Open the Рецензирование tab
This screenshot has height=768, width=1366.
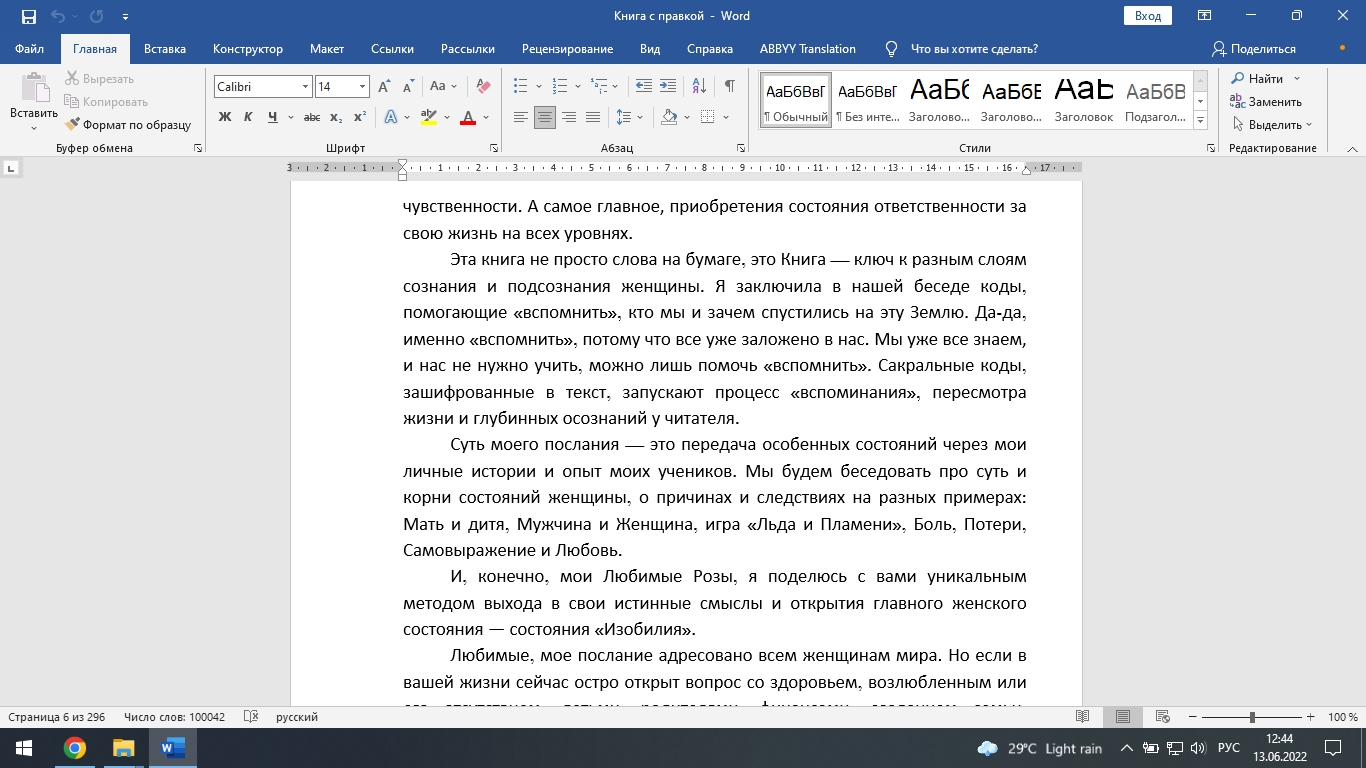[567, 49]
